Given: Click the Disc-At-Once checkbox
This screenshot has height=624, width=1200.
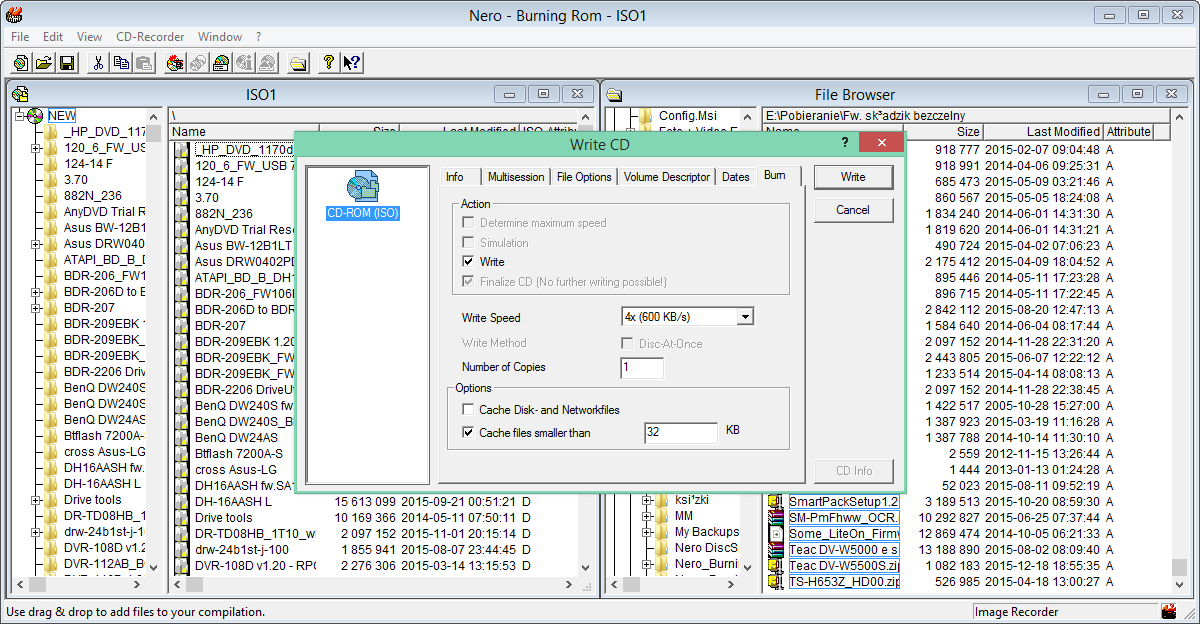Looking at the screenshot, I should pyautogui.click(x=628, y=344).
